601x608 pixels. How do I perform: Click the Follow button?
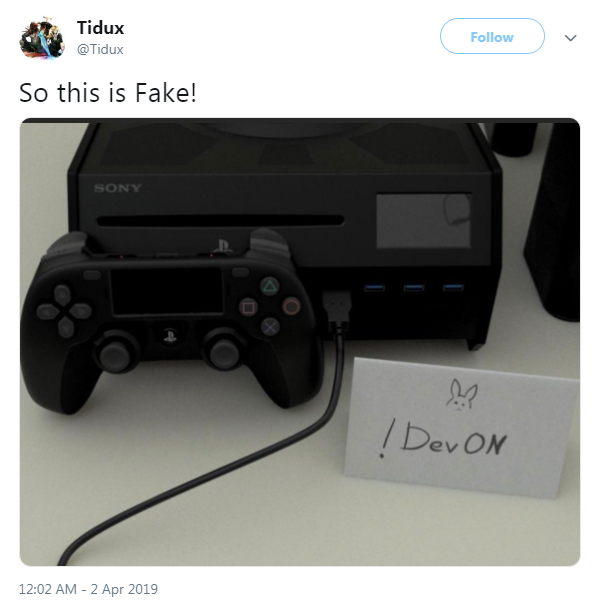point(492,36)
